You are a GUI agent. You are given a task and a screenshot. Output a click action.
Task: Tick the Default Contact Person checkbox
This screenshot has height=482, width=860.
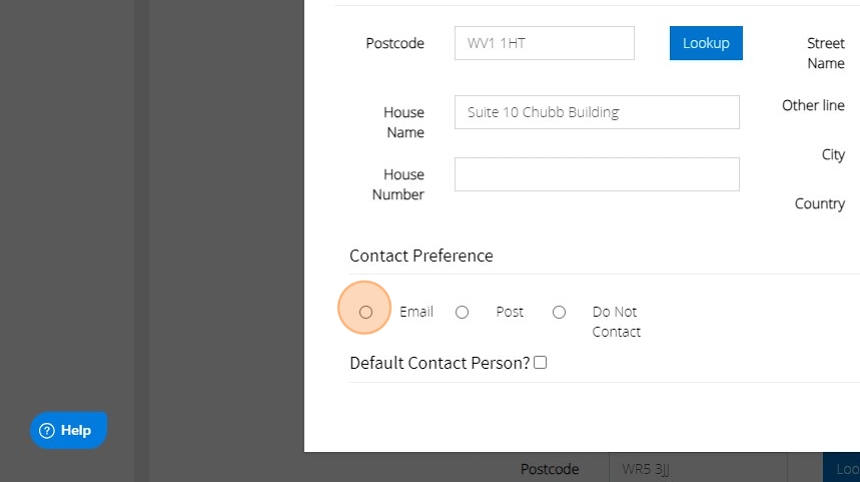click(541, 363)
